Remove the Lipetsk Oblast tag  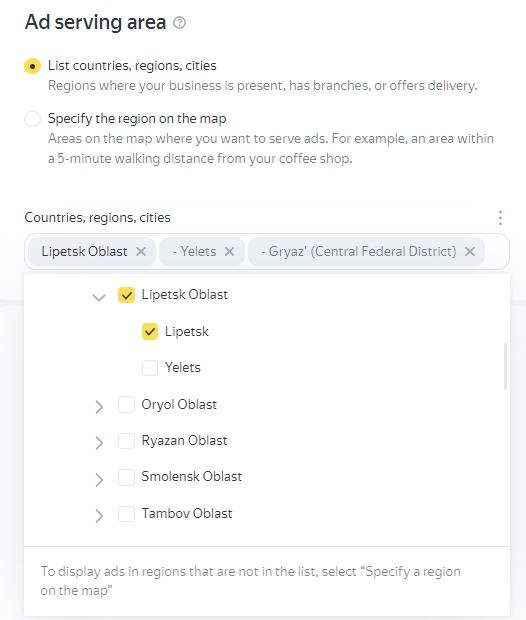(x=141, y=251)
